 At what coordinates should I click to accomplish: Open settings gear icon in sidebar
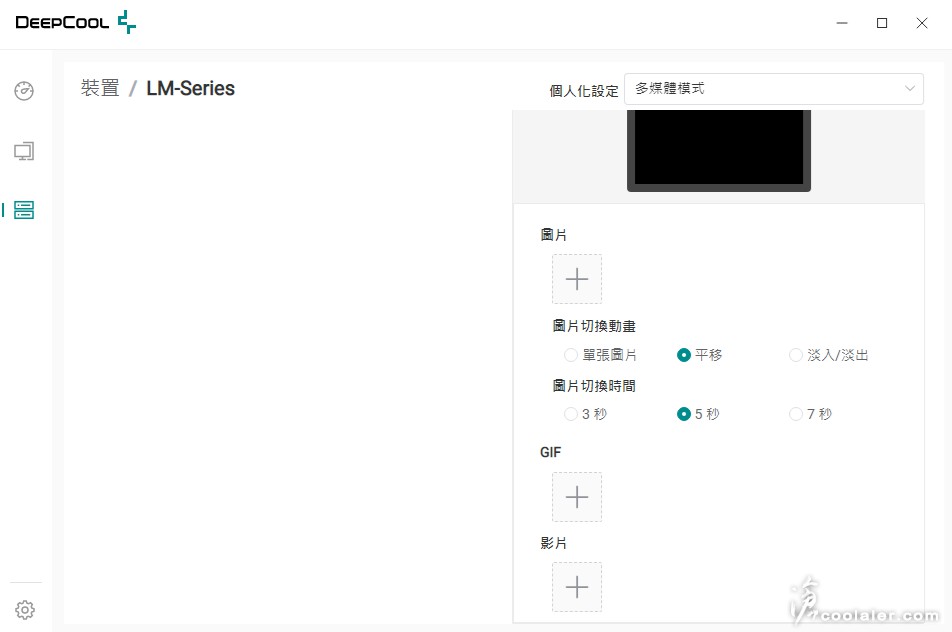tap(25, 610)
